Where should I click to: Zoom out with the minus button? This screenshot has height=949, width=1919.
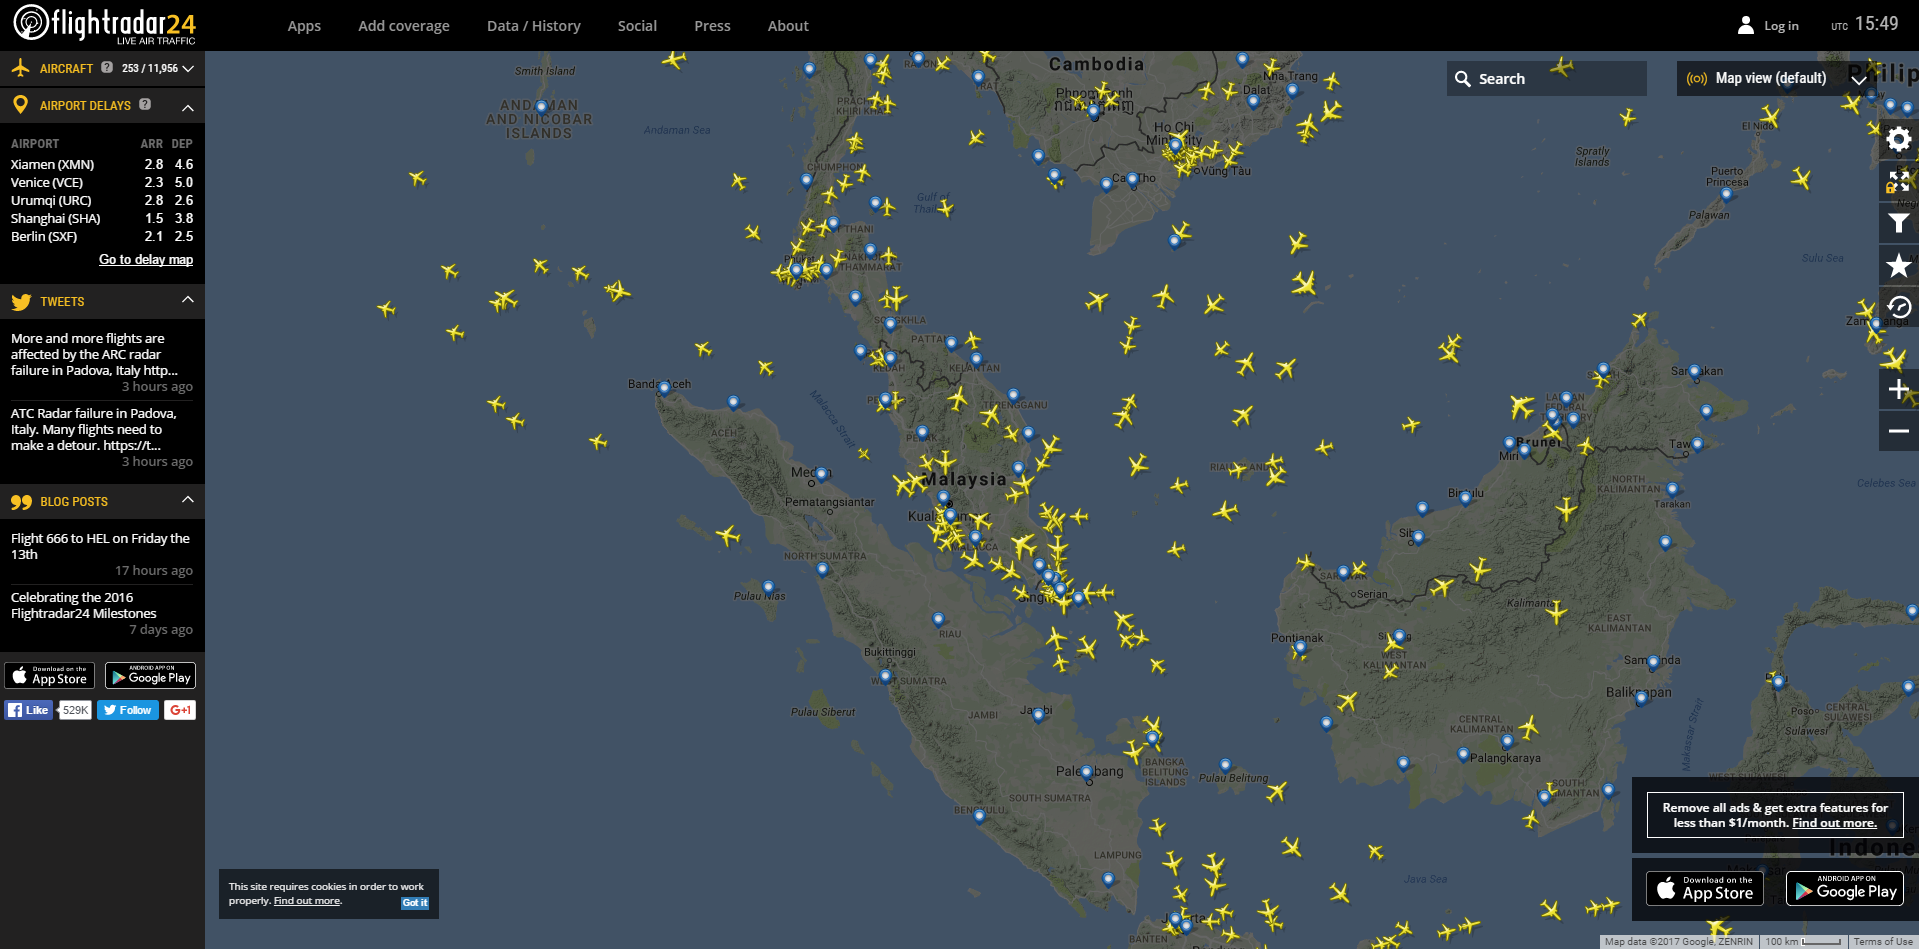1898,431
